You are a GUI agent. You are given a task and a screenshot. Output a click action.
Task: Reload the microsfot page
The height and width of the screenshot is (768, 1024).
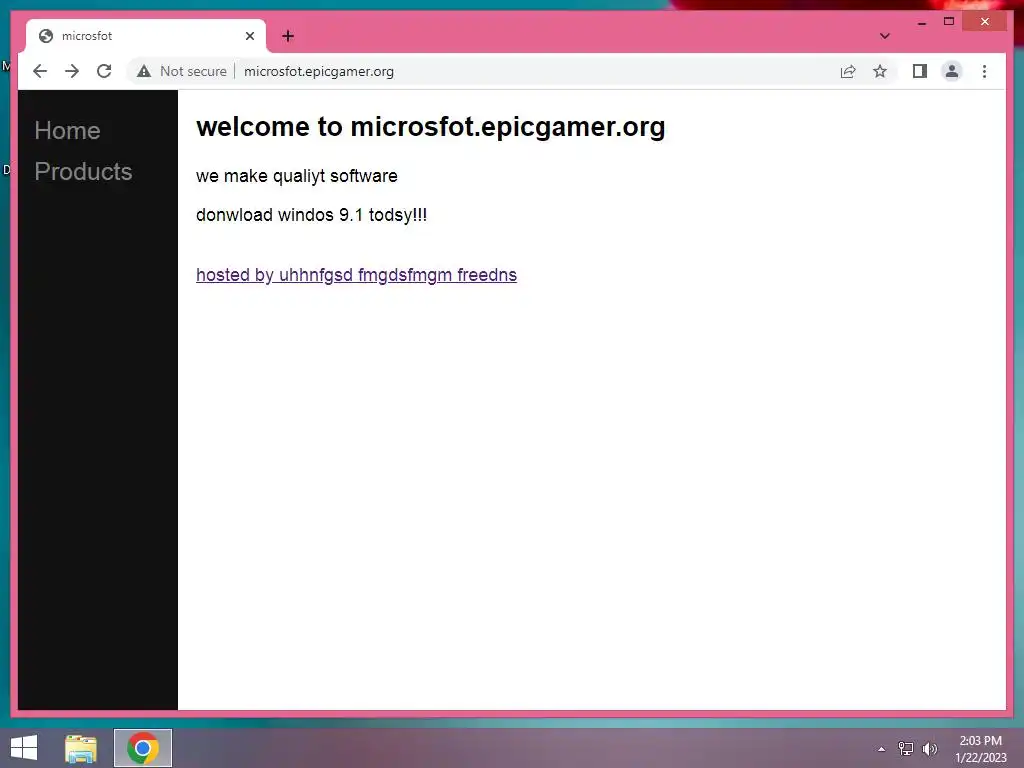tap(104, 71)
